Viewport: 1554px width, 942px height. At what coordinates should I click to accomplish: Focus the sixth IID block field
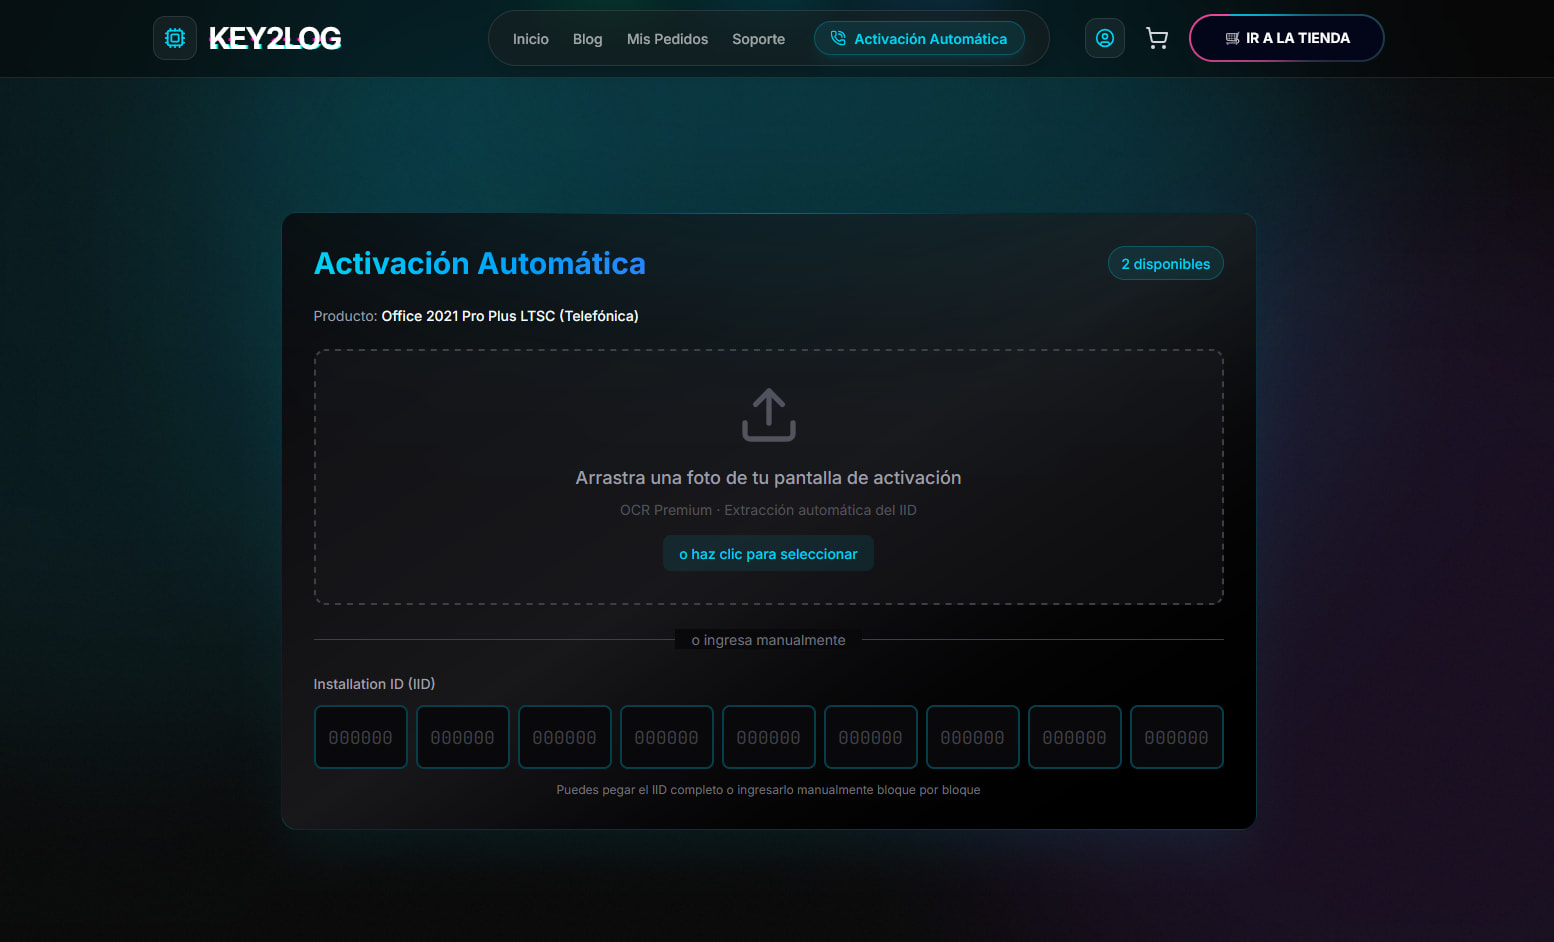871,737
